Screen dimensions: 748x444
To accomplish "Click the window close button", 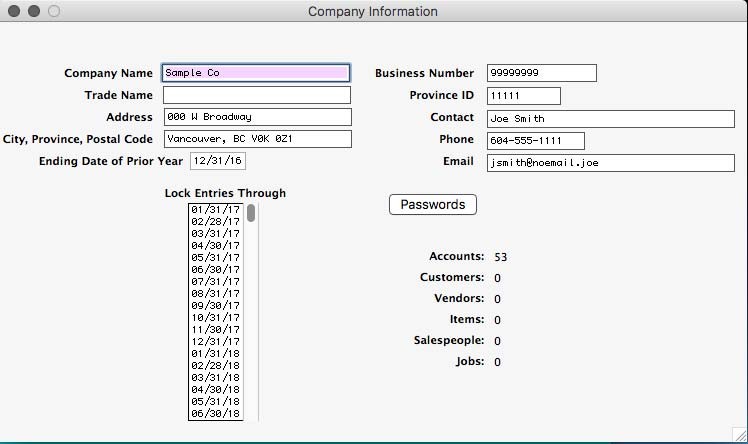I will pyautogui.click(x=14, y=11).
